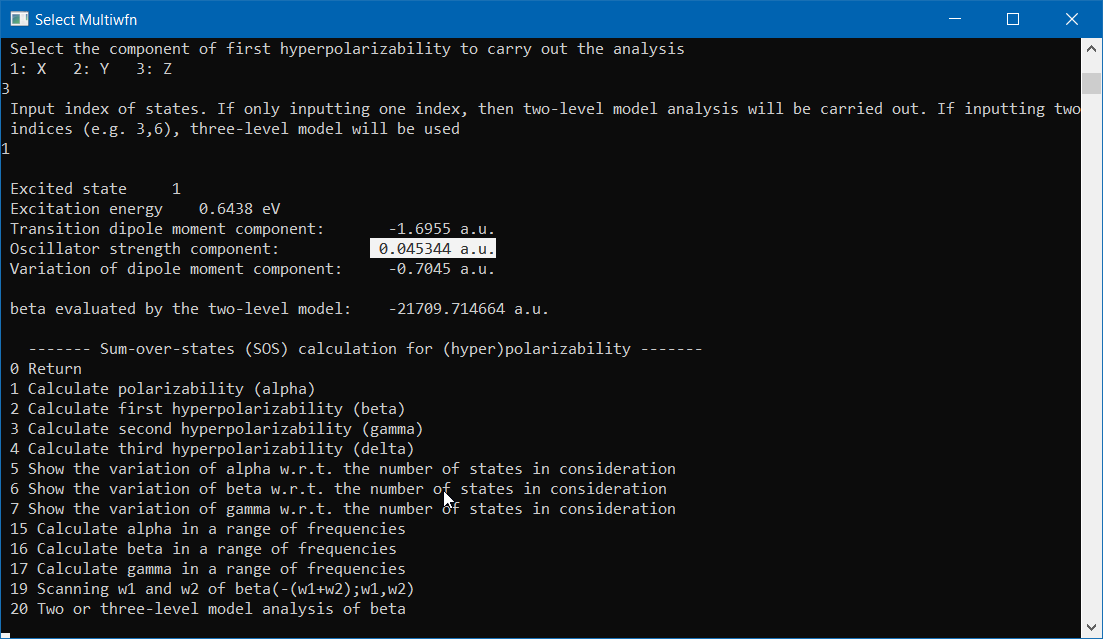1103x639 pixels.
Task: Click option 7 variation of gamma line
Action: 343,508
